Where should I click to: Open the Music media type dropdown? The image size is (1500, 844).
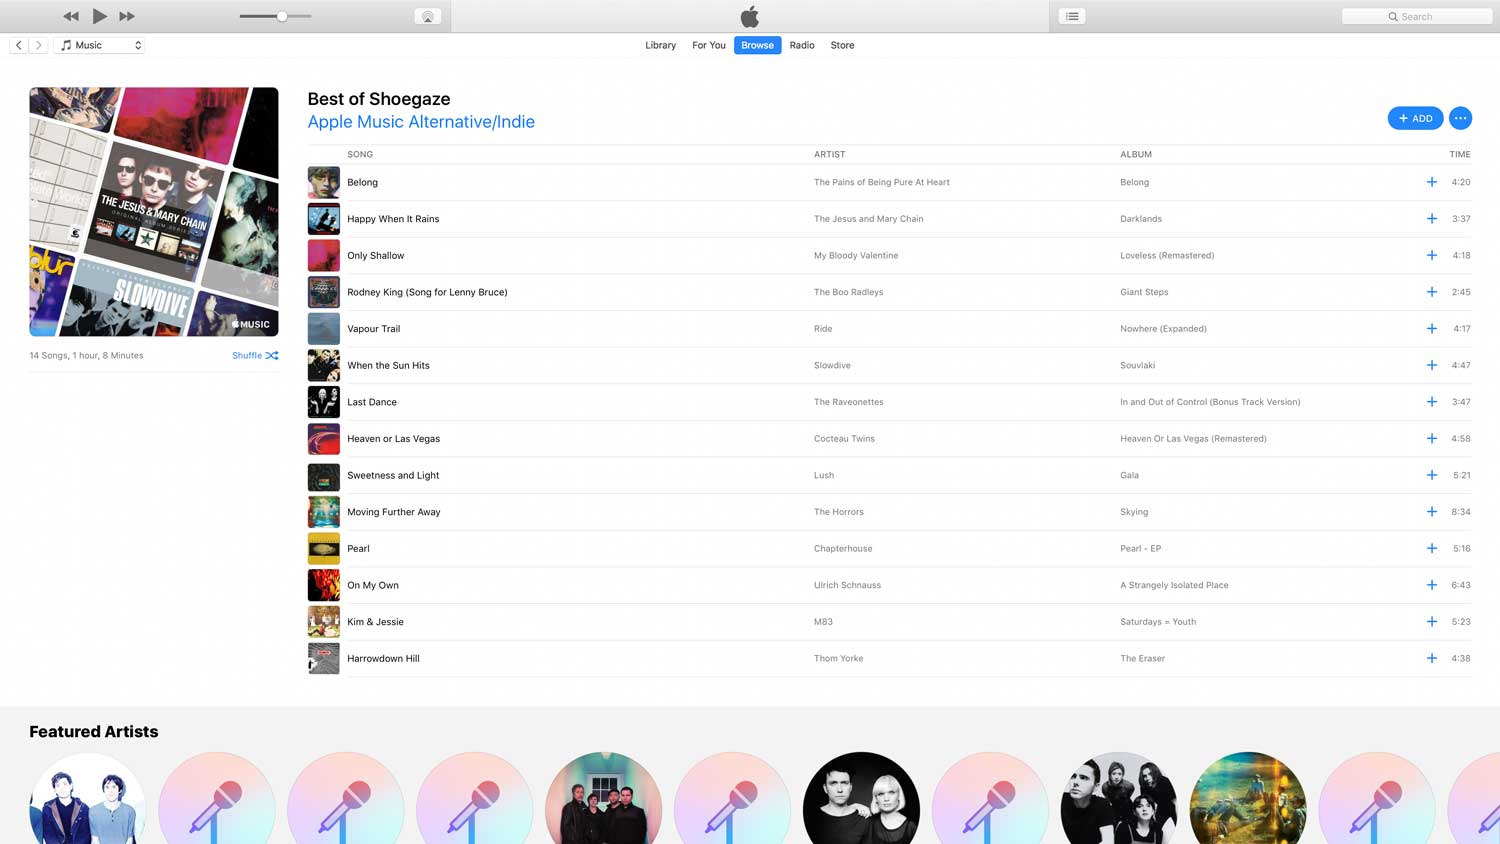pyautogui.click(x=100, y=45)
